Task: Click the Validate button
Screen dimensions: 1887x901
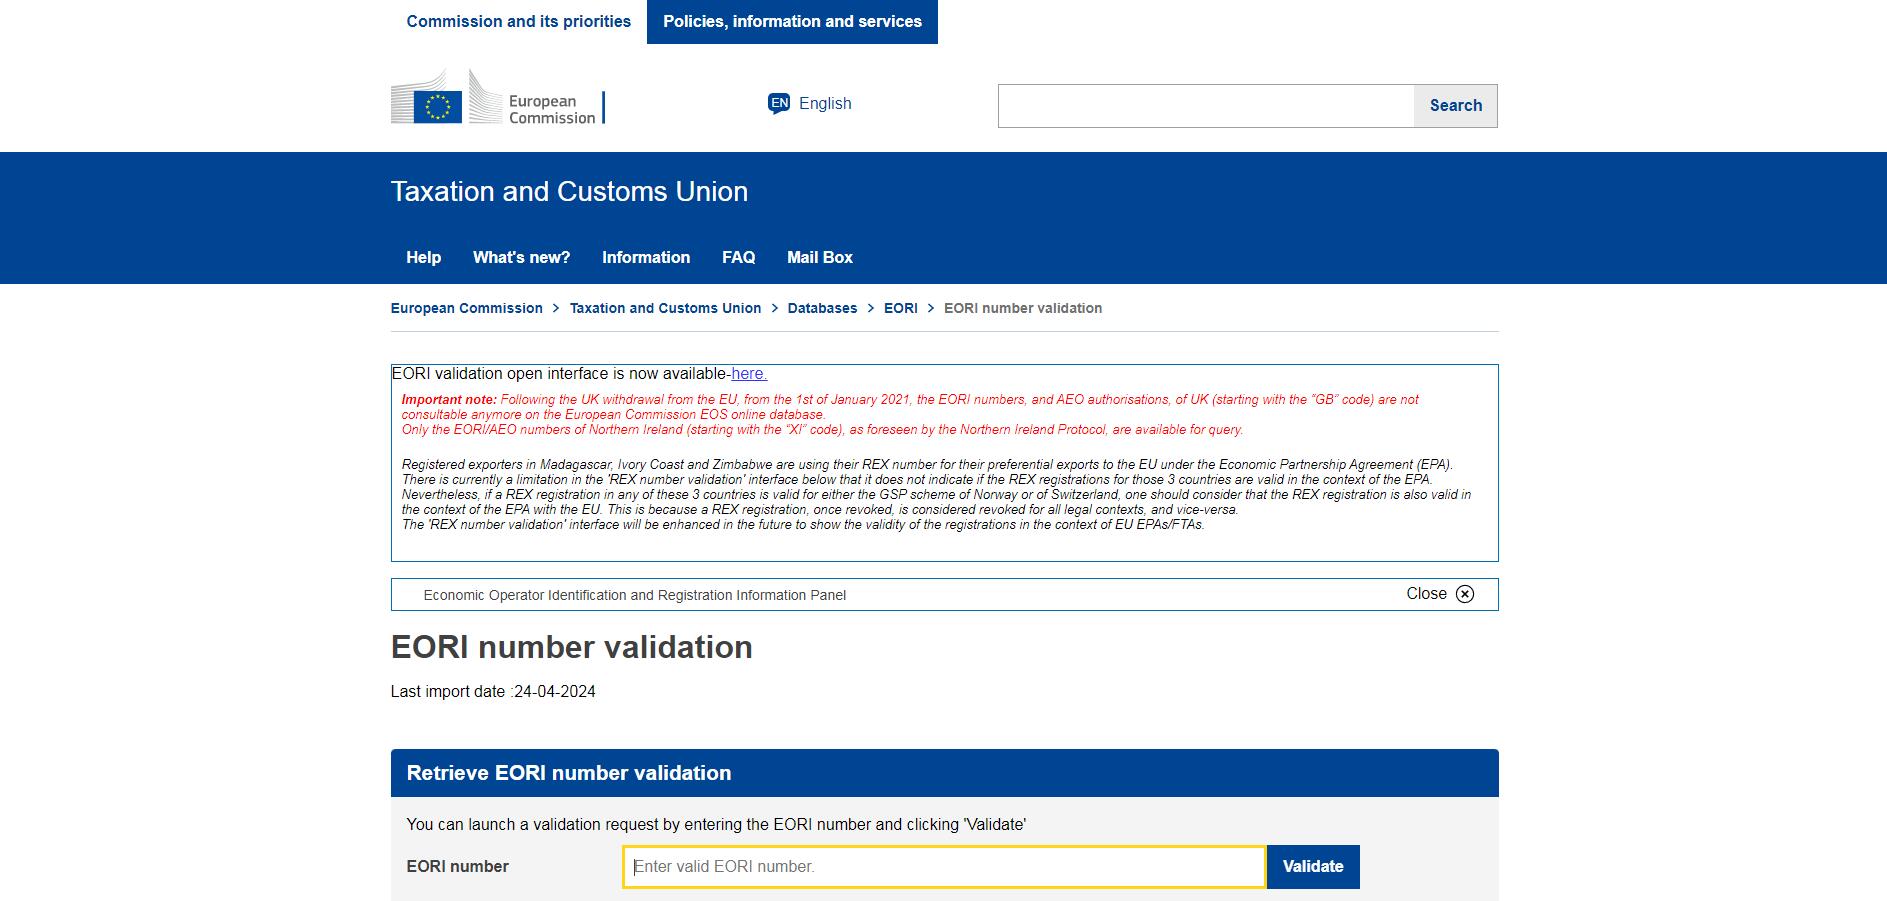Action: (x=1312, y=866)
